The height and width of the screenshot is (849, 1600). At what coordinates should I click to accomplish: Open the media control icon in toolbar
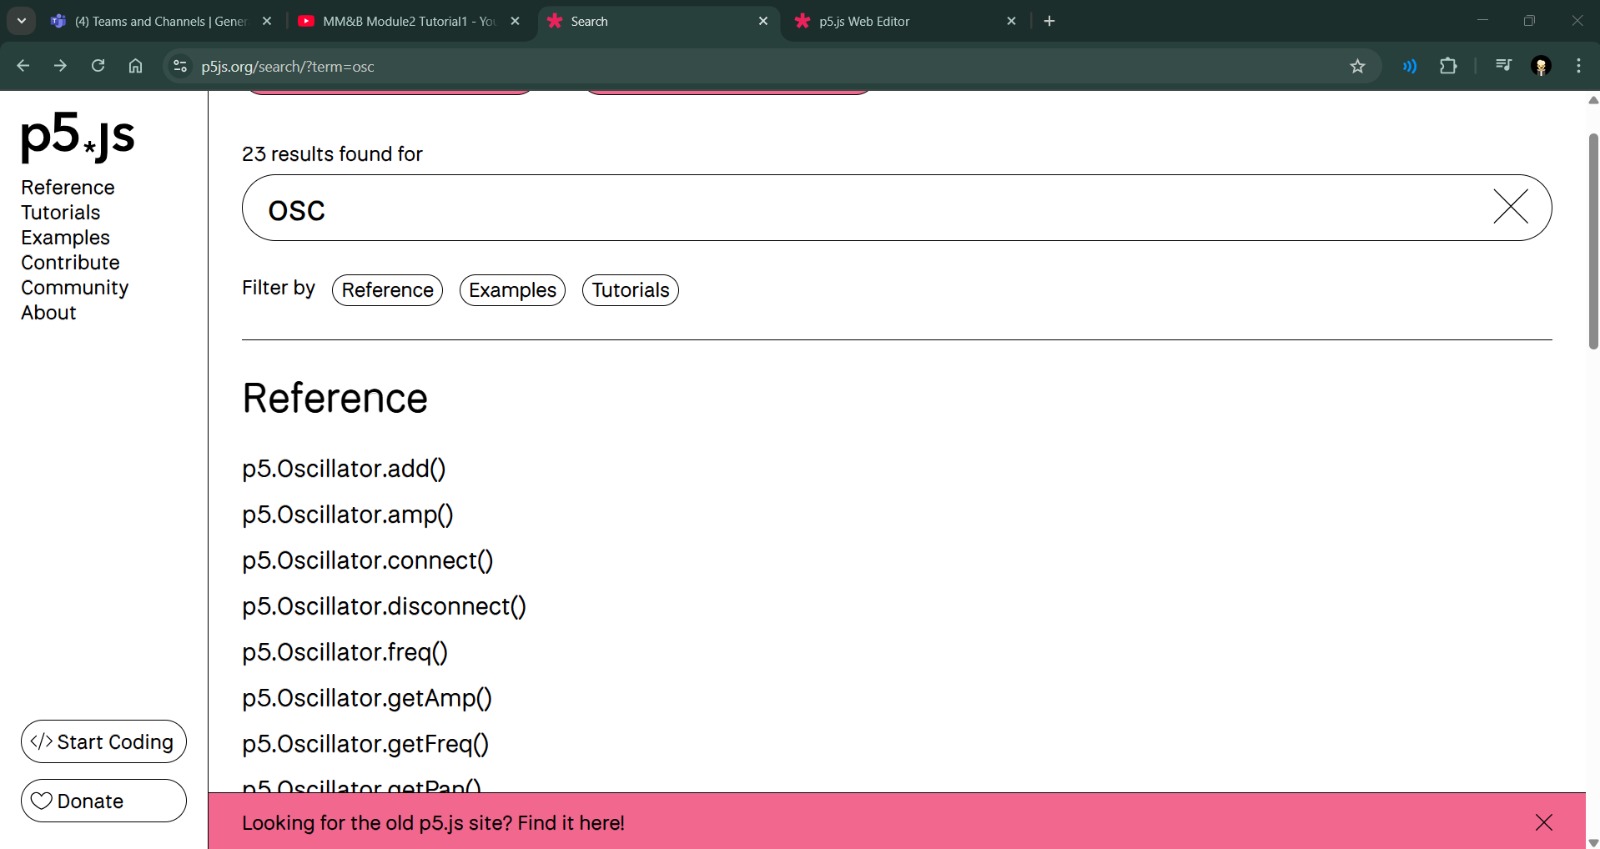[1503, 66]
